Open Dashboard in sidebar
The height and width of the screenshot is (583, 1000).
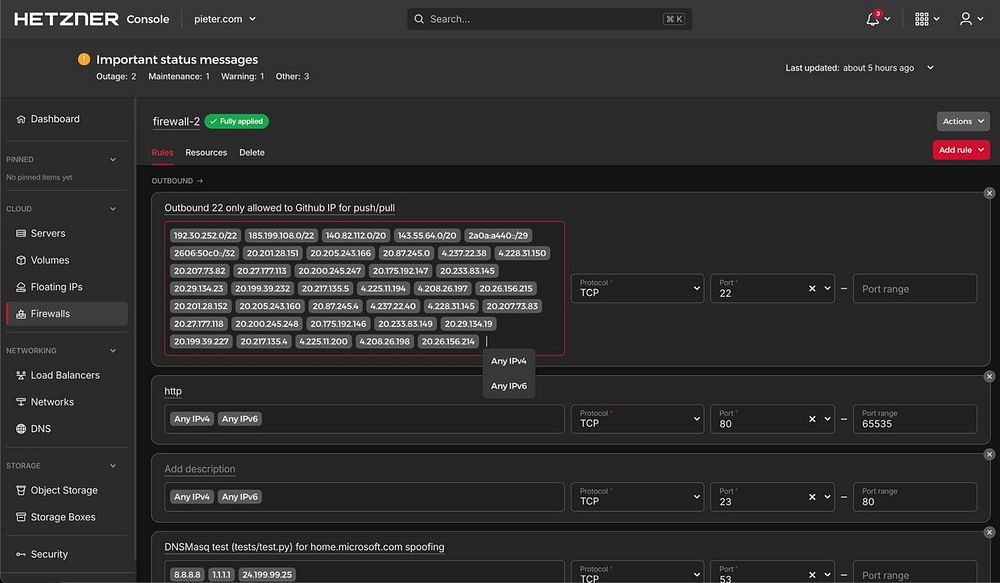pyautogui.click(x=67, y=119)
